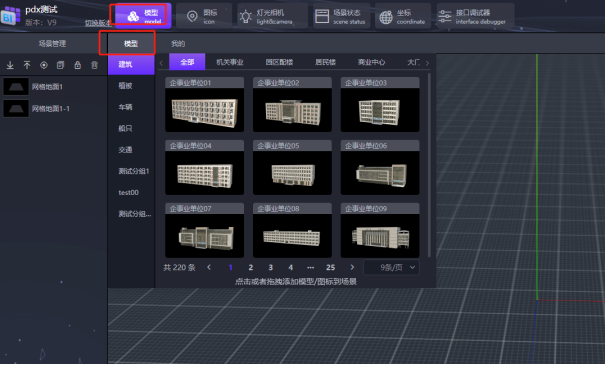605x365 pixels.
Task: Switch to the 模型 sub-tab
Action: 131,44
